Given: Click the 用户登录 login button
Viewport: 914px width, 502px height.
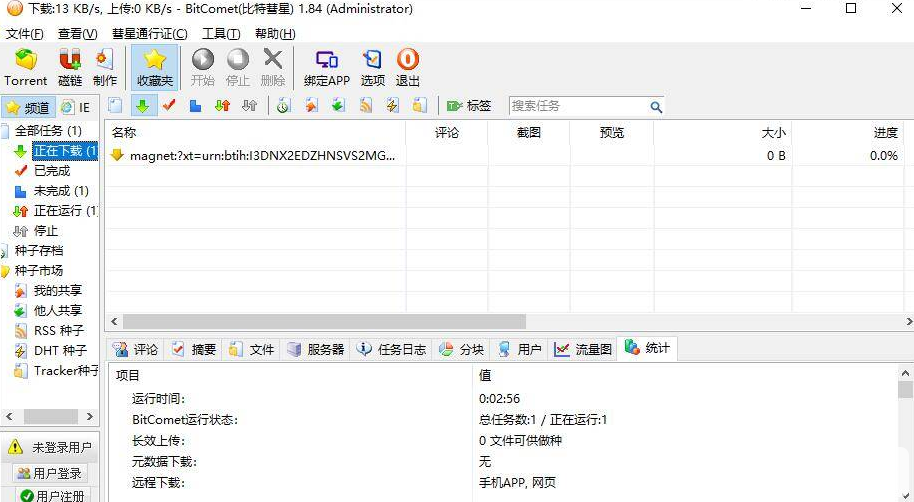Looking at the screenshot, I should (x=49, y=473).
